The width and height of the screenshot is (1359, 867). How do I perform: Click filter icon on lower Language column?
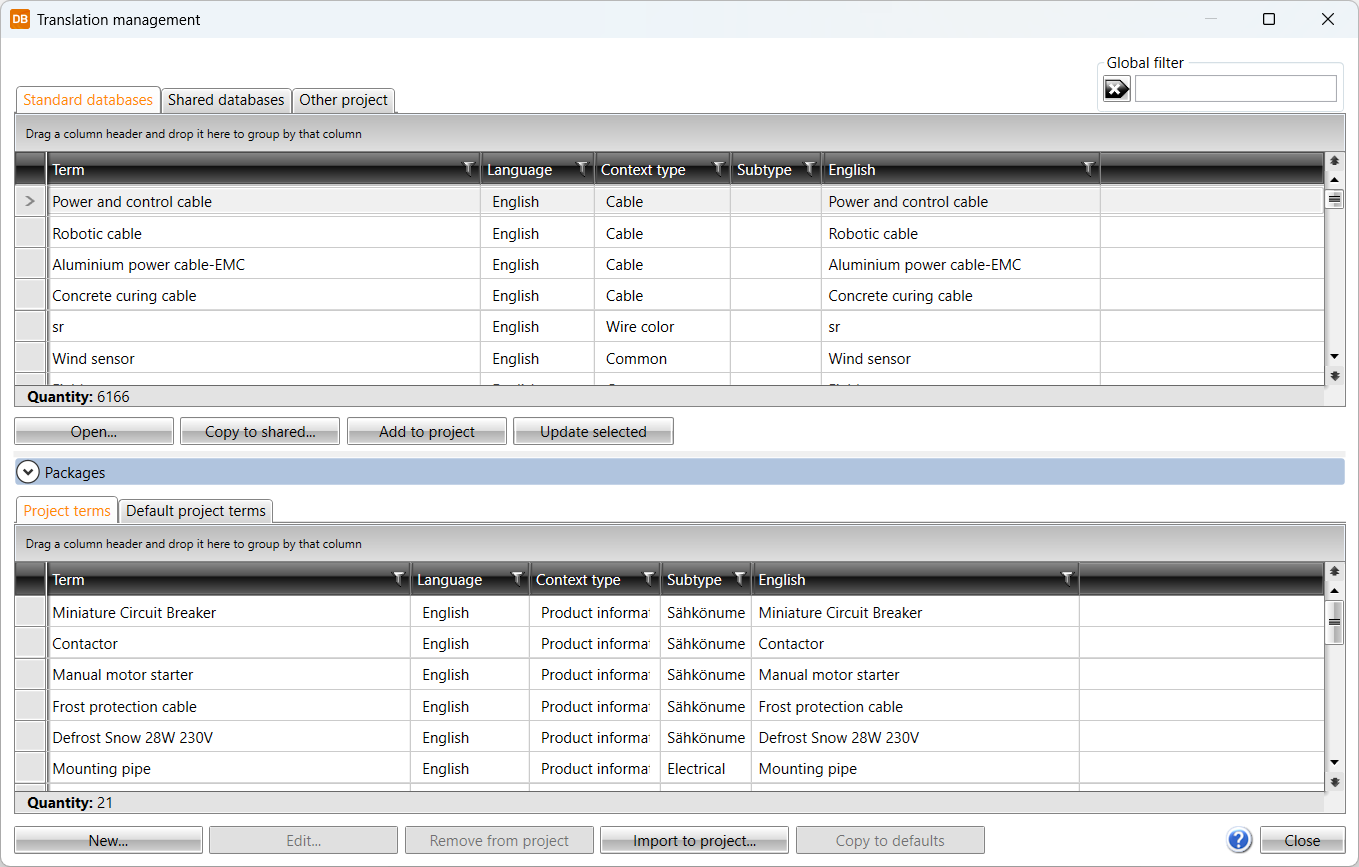coord(517,579)
